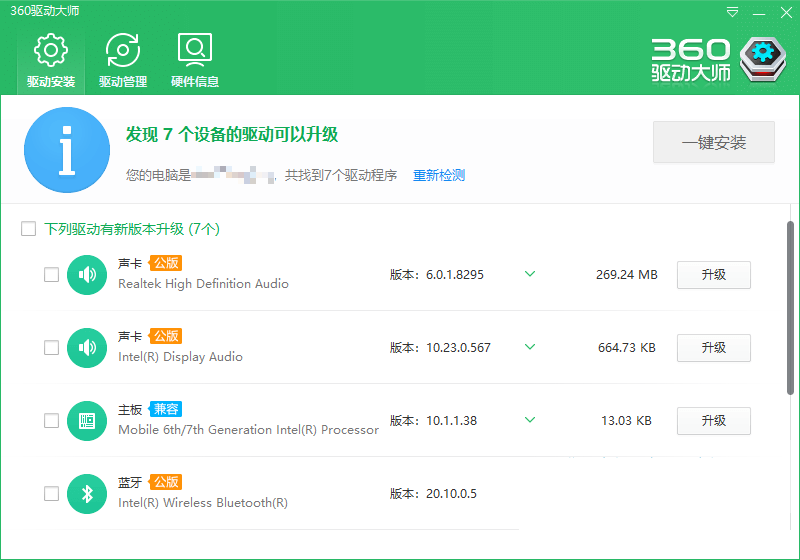Click the 重新检测 link

tap(439, 176)
